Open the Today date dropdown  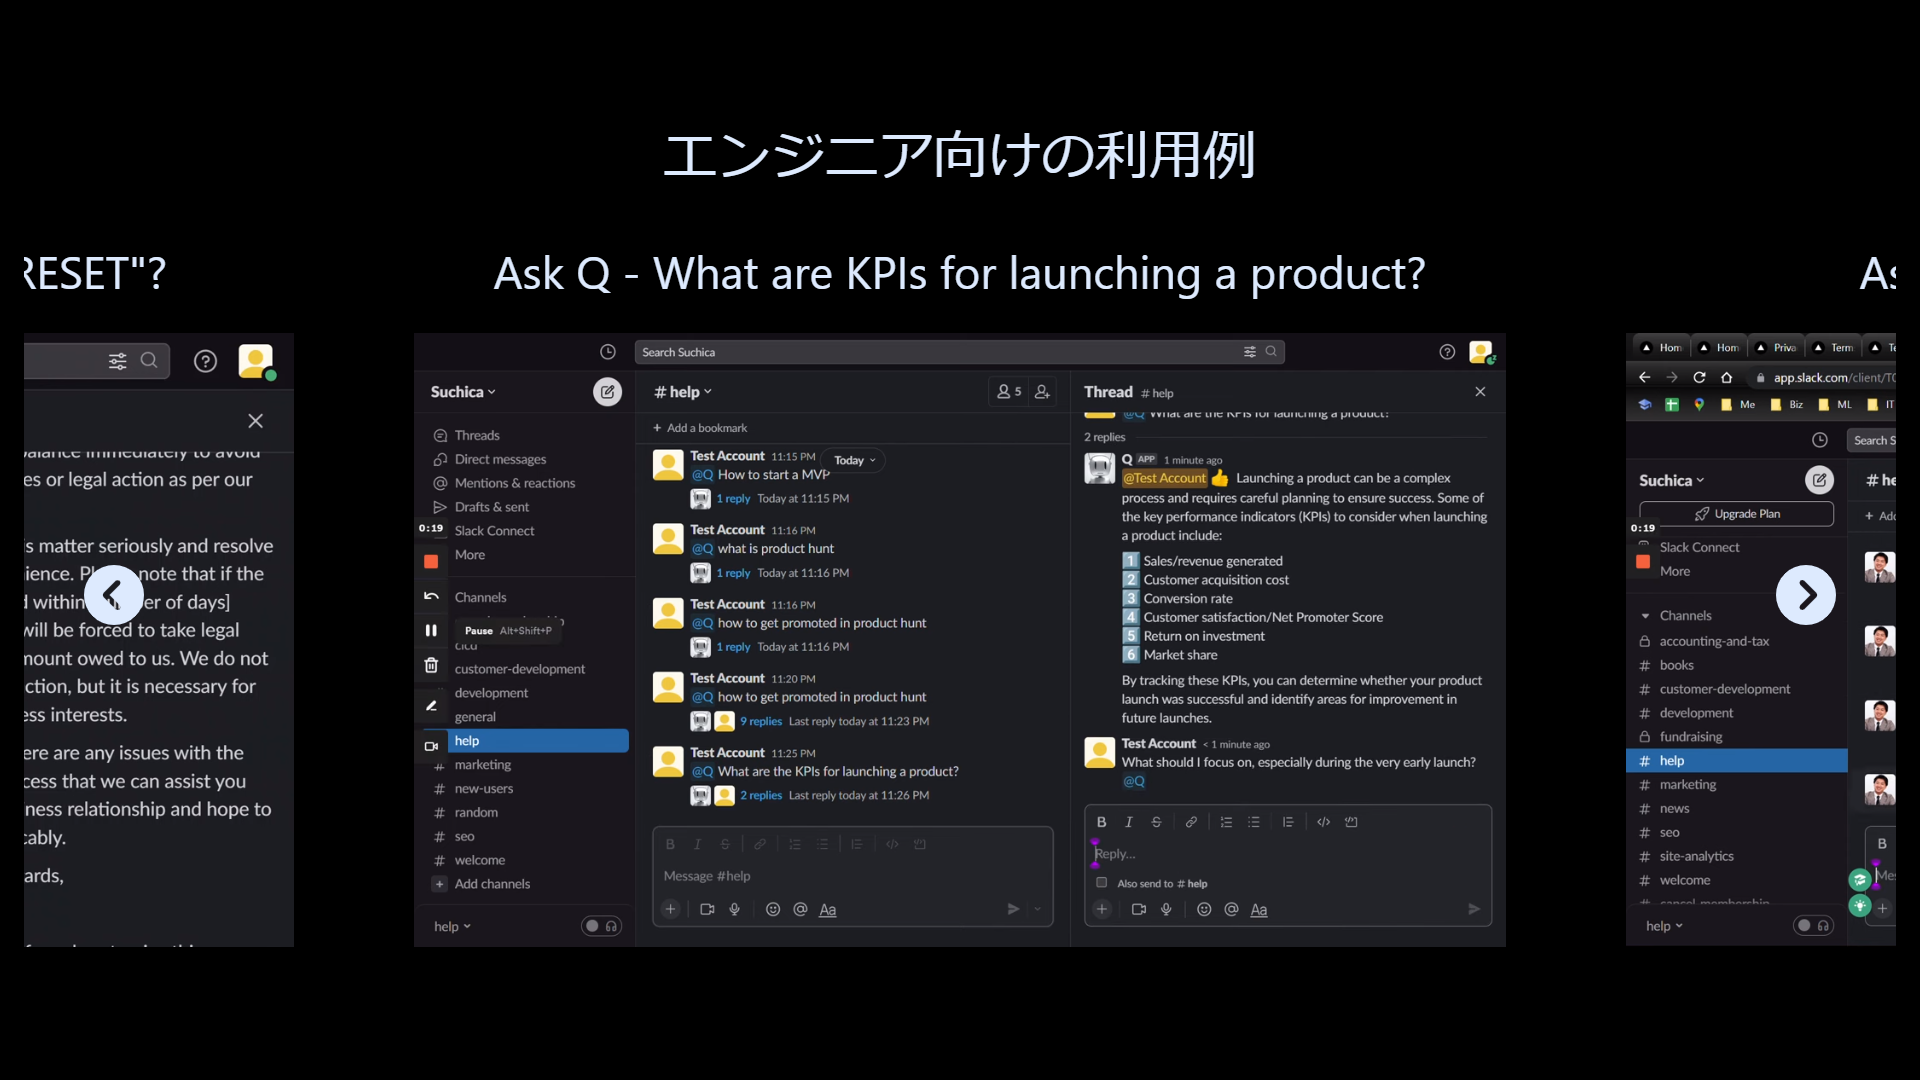click(854, 460)
